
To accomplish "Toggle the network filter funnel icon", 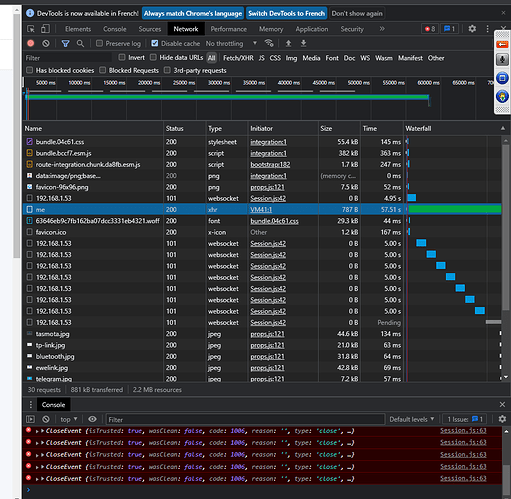I will (66, 43).
